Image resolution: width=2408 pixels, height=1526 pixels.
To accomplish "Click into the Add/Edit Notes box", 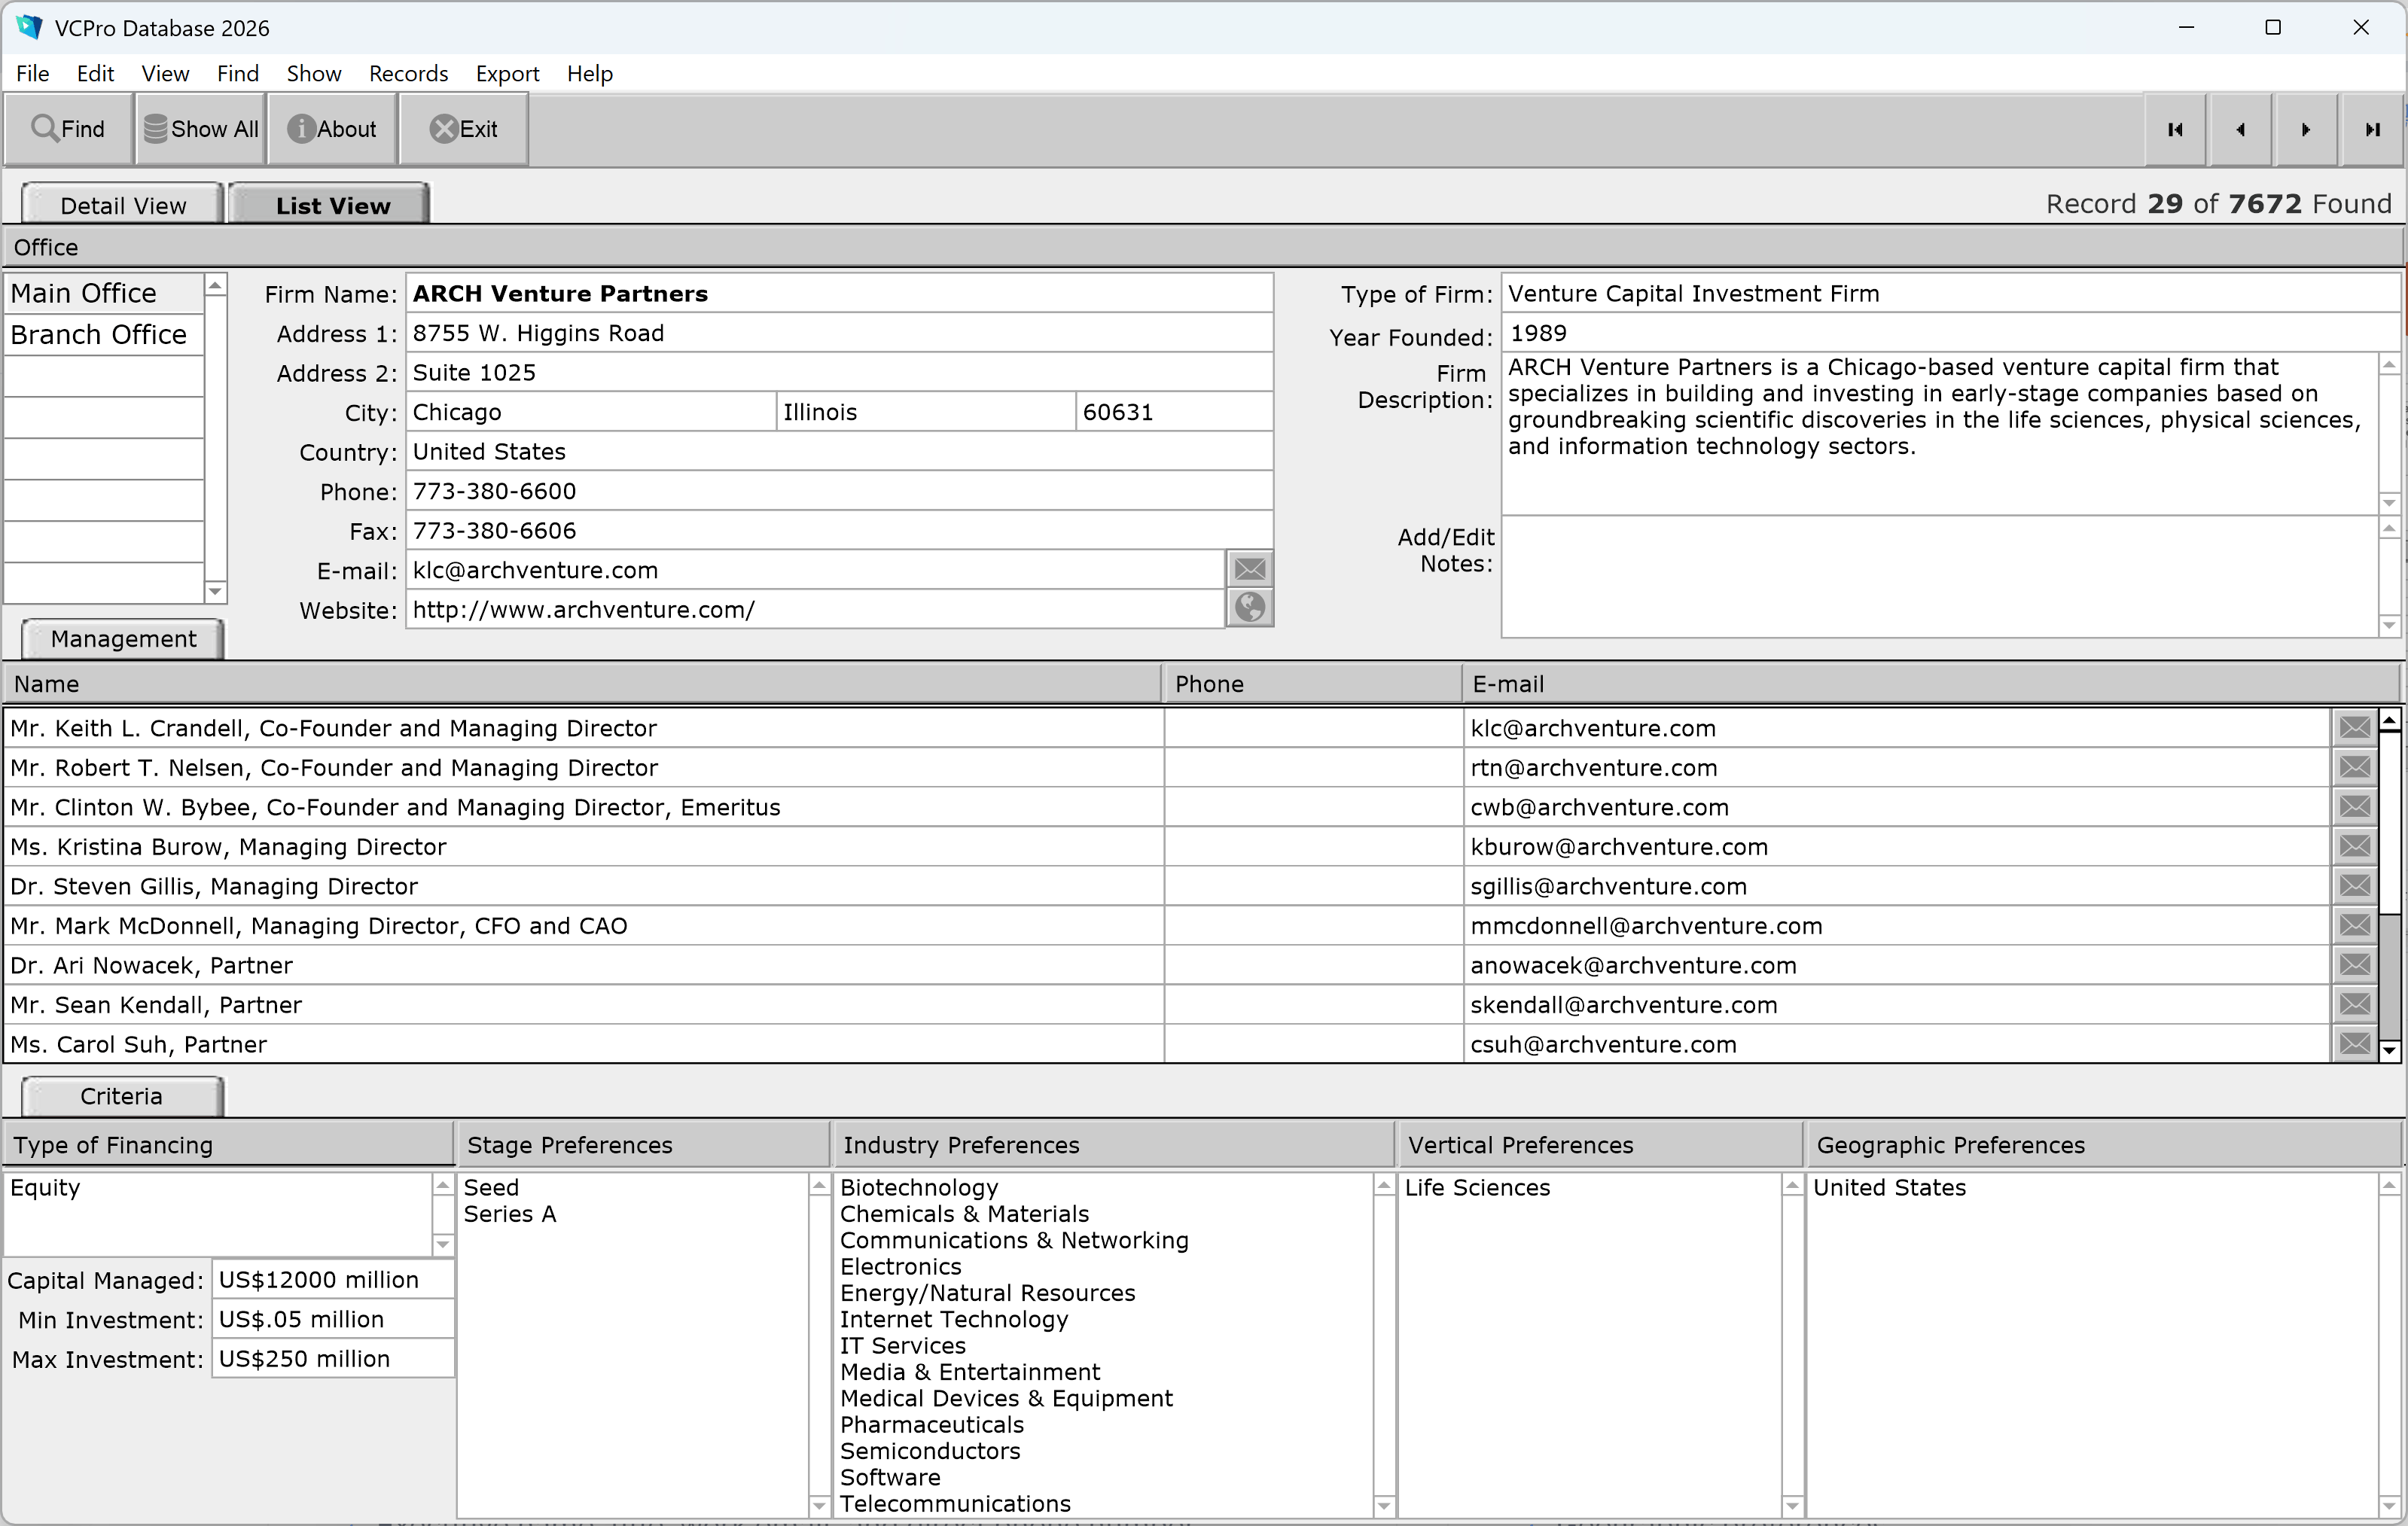I will [x=1940, y=577].
